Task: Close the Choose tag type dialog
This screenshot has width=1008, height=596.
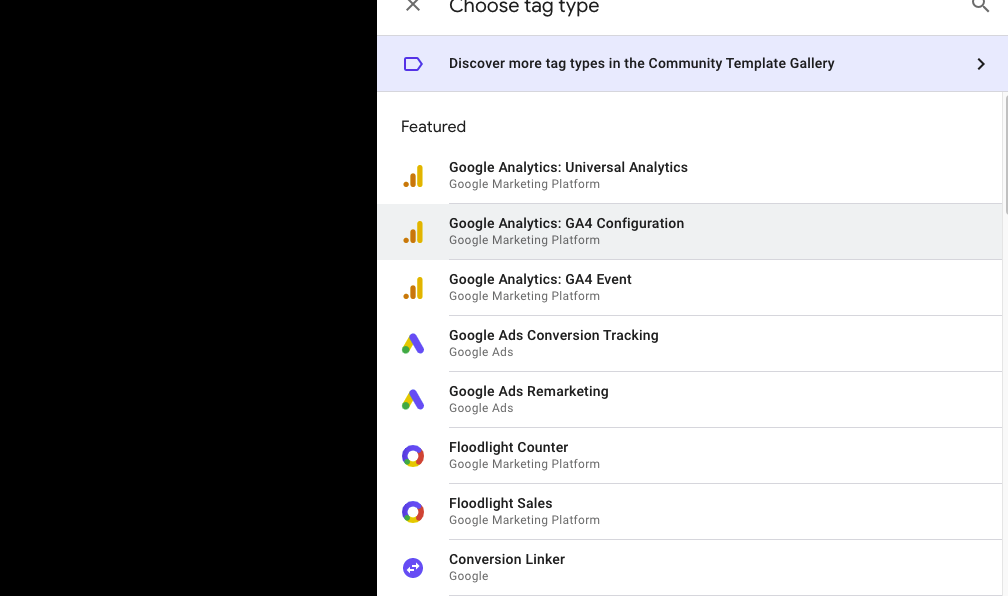Action: tap(413, 6)
